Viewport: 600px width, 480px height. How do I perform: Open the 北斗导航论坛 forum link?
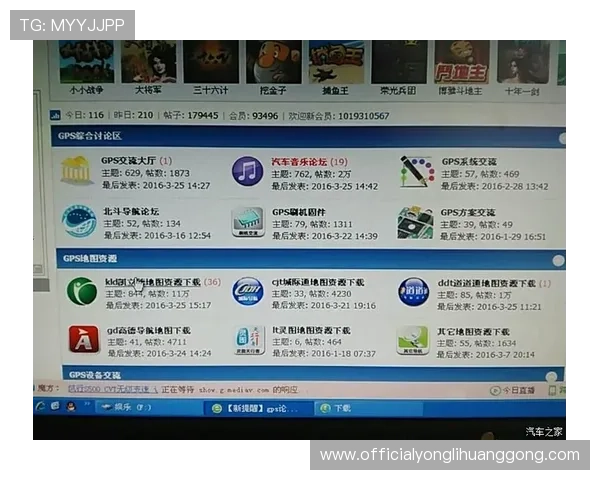pos(131,211)
